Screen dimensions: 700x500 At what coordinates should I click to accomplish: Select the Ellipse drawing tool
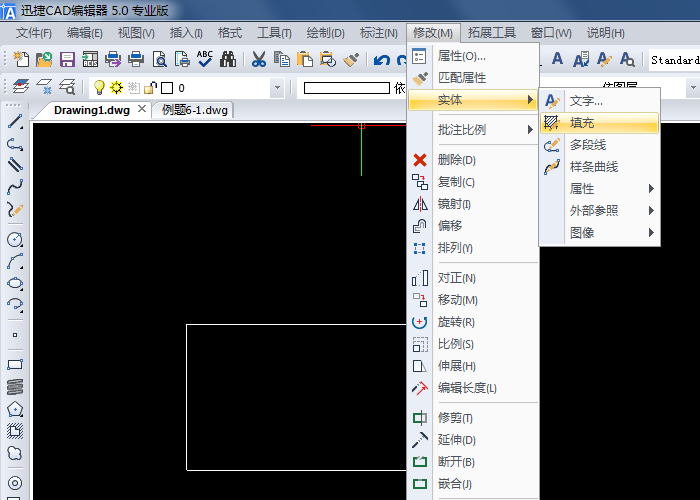pos(15,283)
